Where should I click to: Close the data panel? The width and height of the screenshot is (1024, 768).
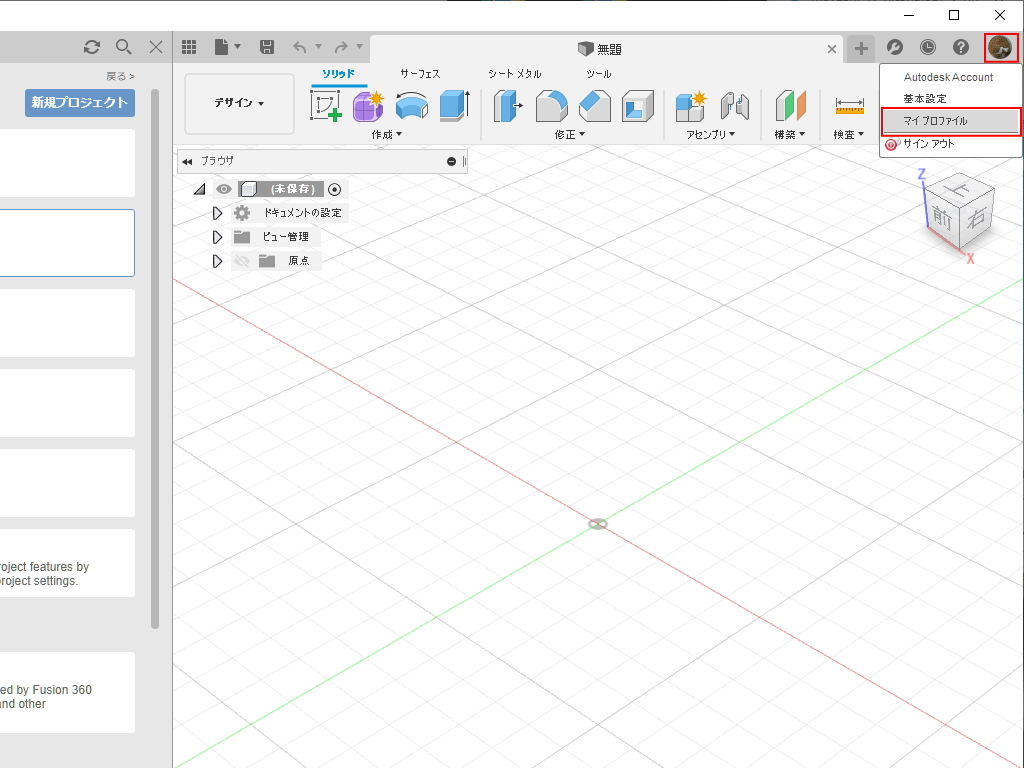(x=156, y=47)
